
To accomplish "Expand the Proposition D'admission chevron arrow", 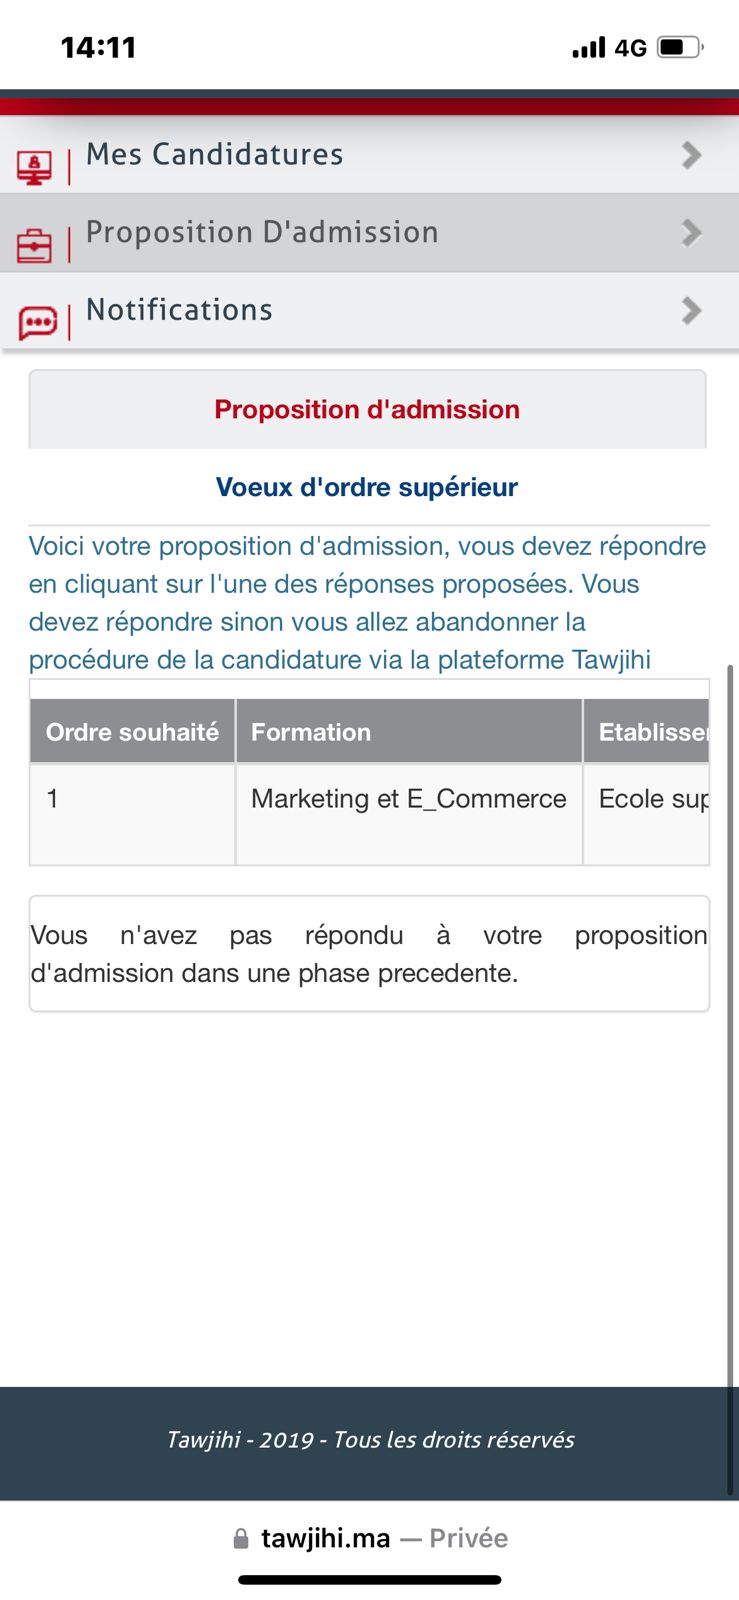I will 691,233.
